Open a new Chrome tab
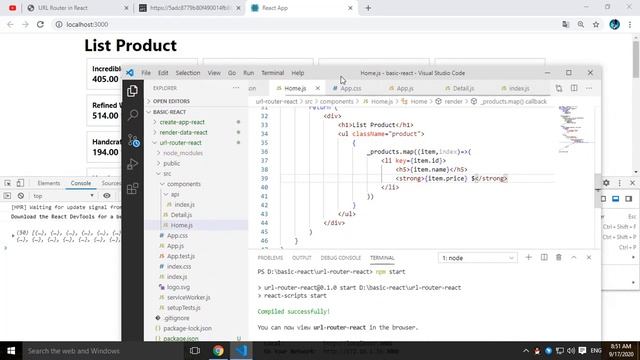The height and width of the screenshot is (360, 640). pyautogui.click(x=368, y=8)
